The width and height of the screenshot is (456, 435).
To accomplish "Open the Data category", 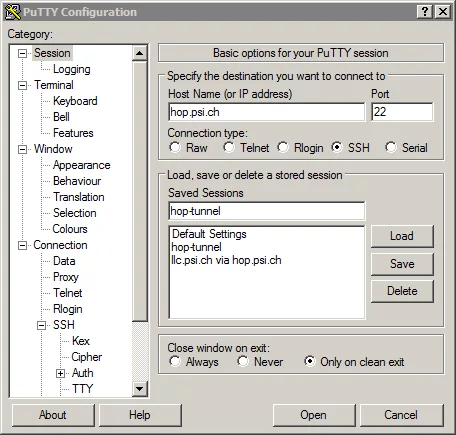I will (64, 261).
